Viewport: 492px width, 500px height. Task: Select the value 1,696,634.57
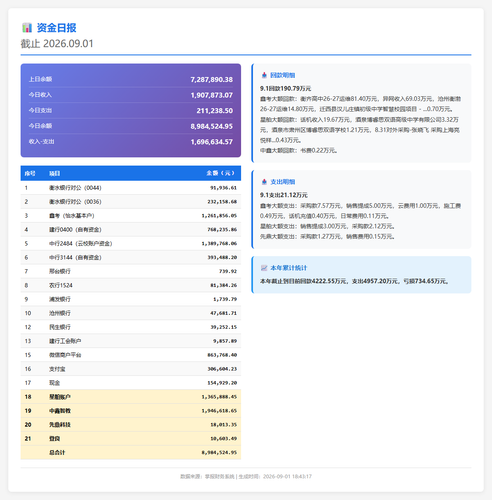[x=212, y=142]
